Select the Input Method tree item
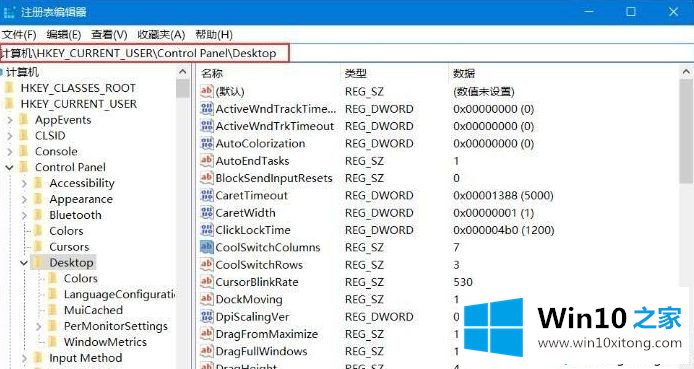 pos(85,358)
